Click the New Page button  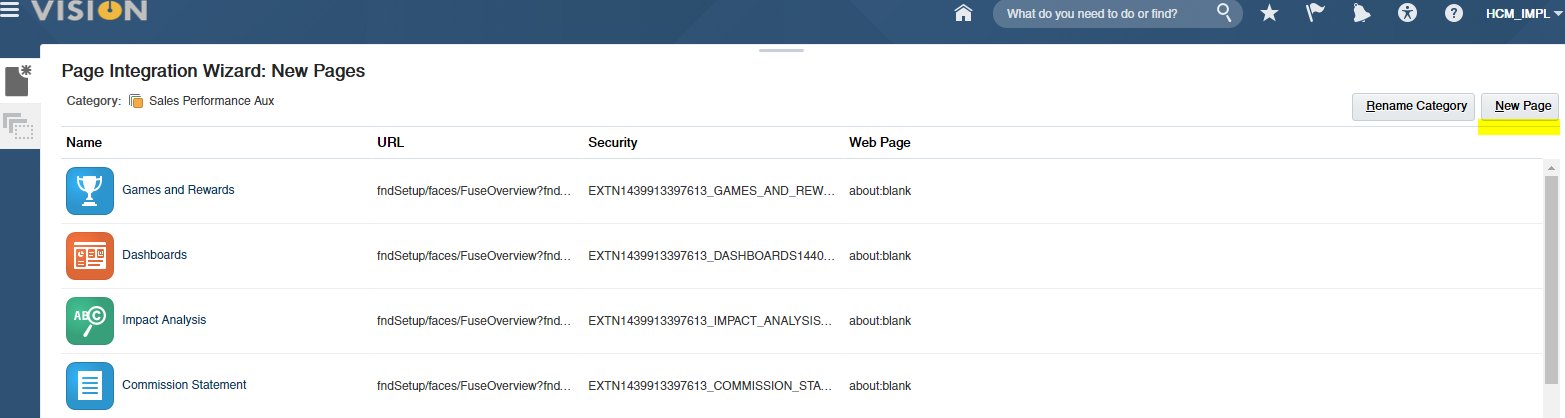pos(1520,106)
